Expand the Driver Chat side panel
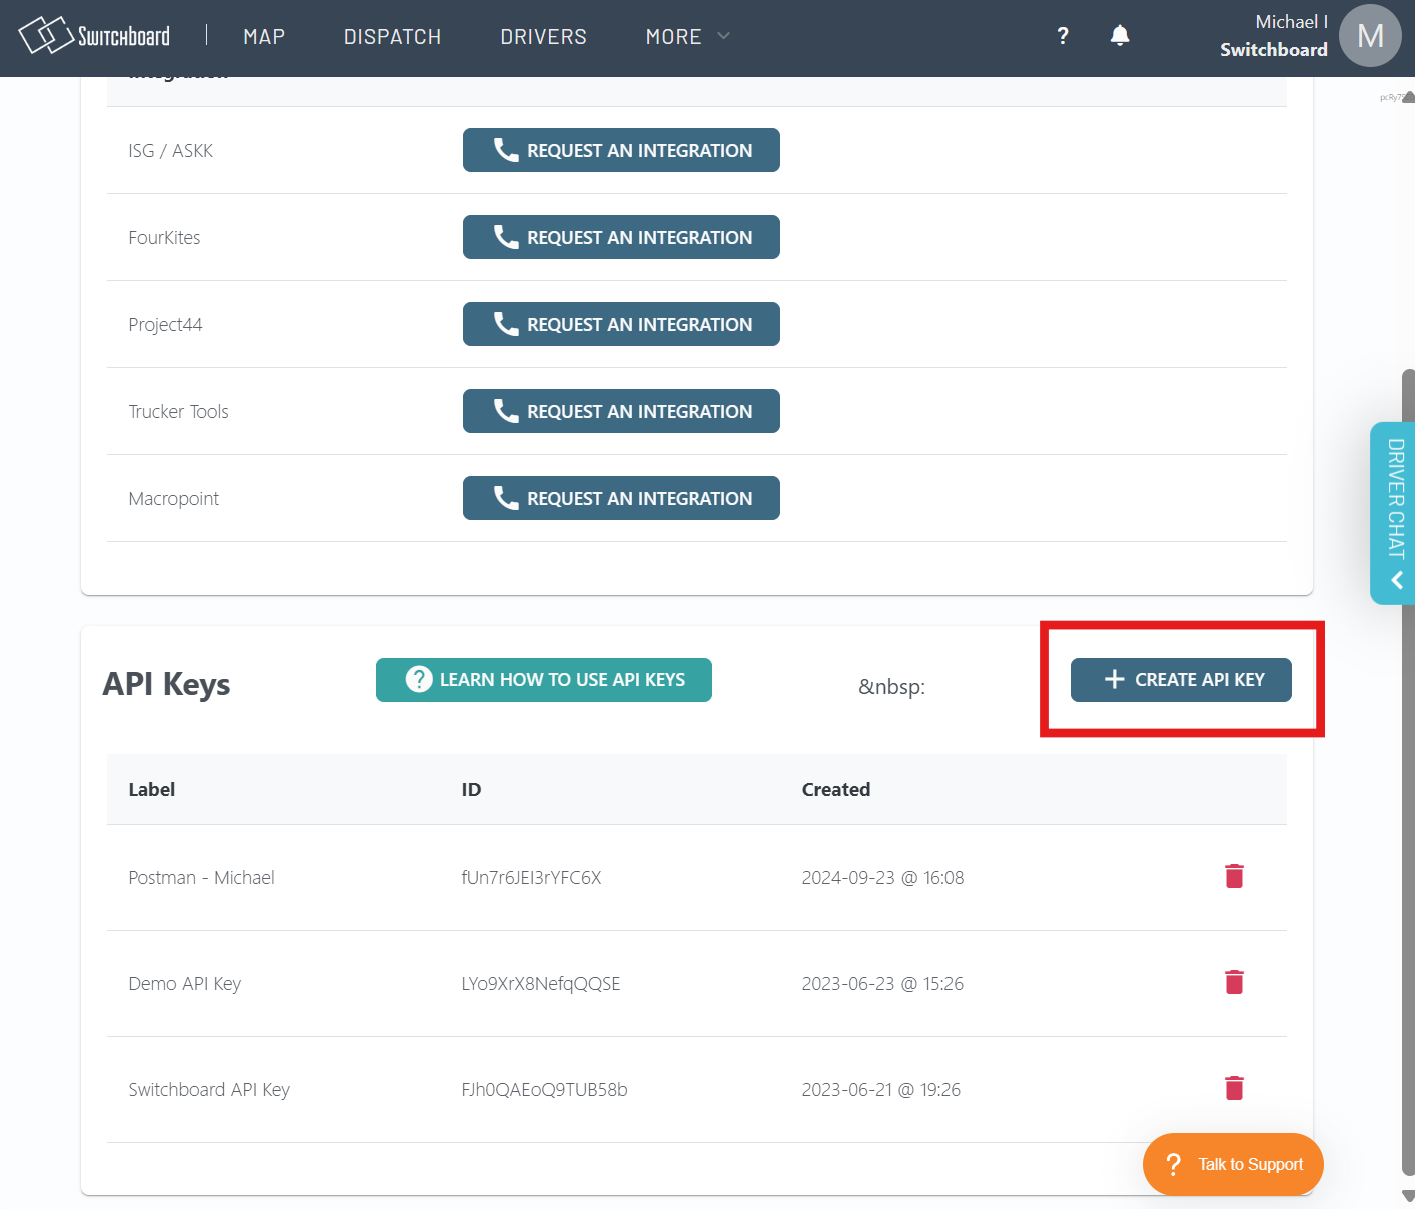 [1395, 513]
